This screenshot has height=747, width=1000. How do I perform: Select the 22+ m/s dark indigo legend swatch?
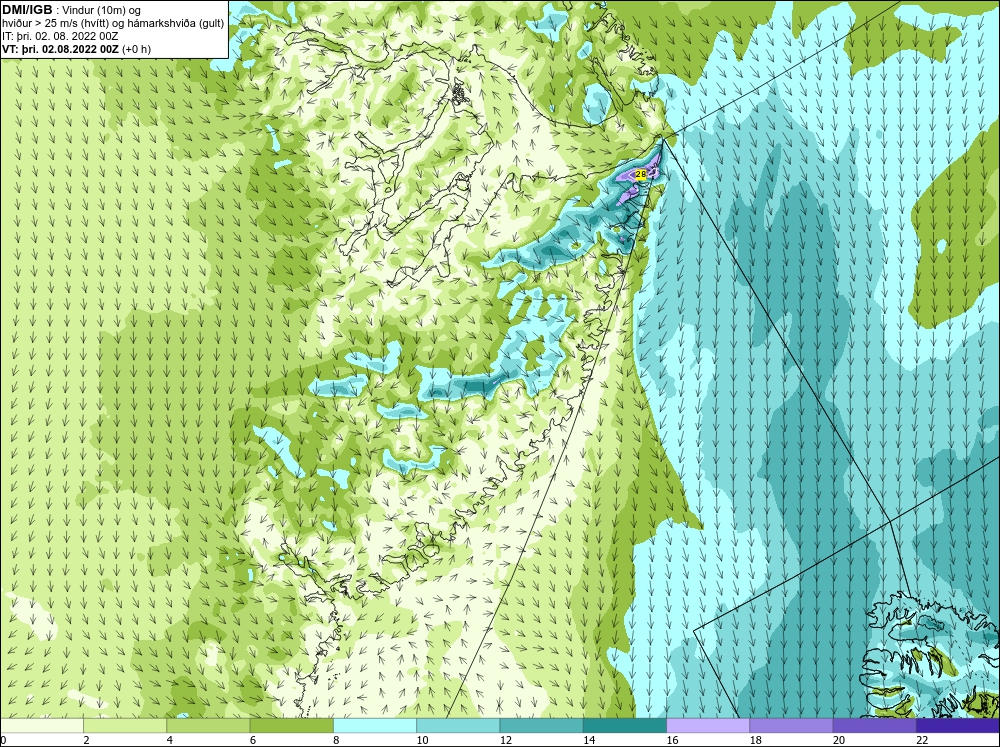(x=957, y=725)
